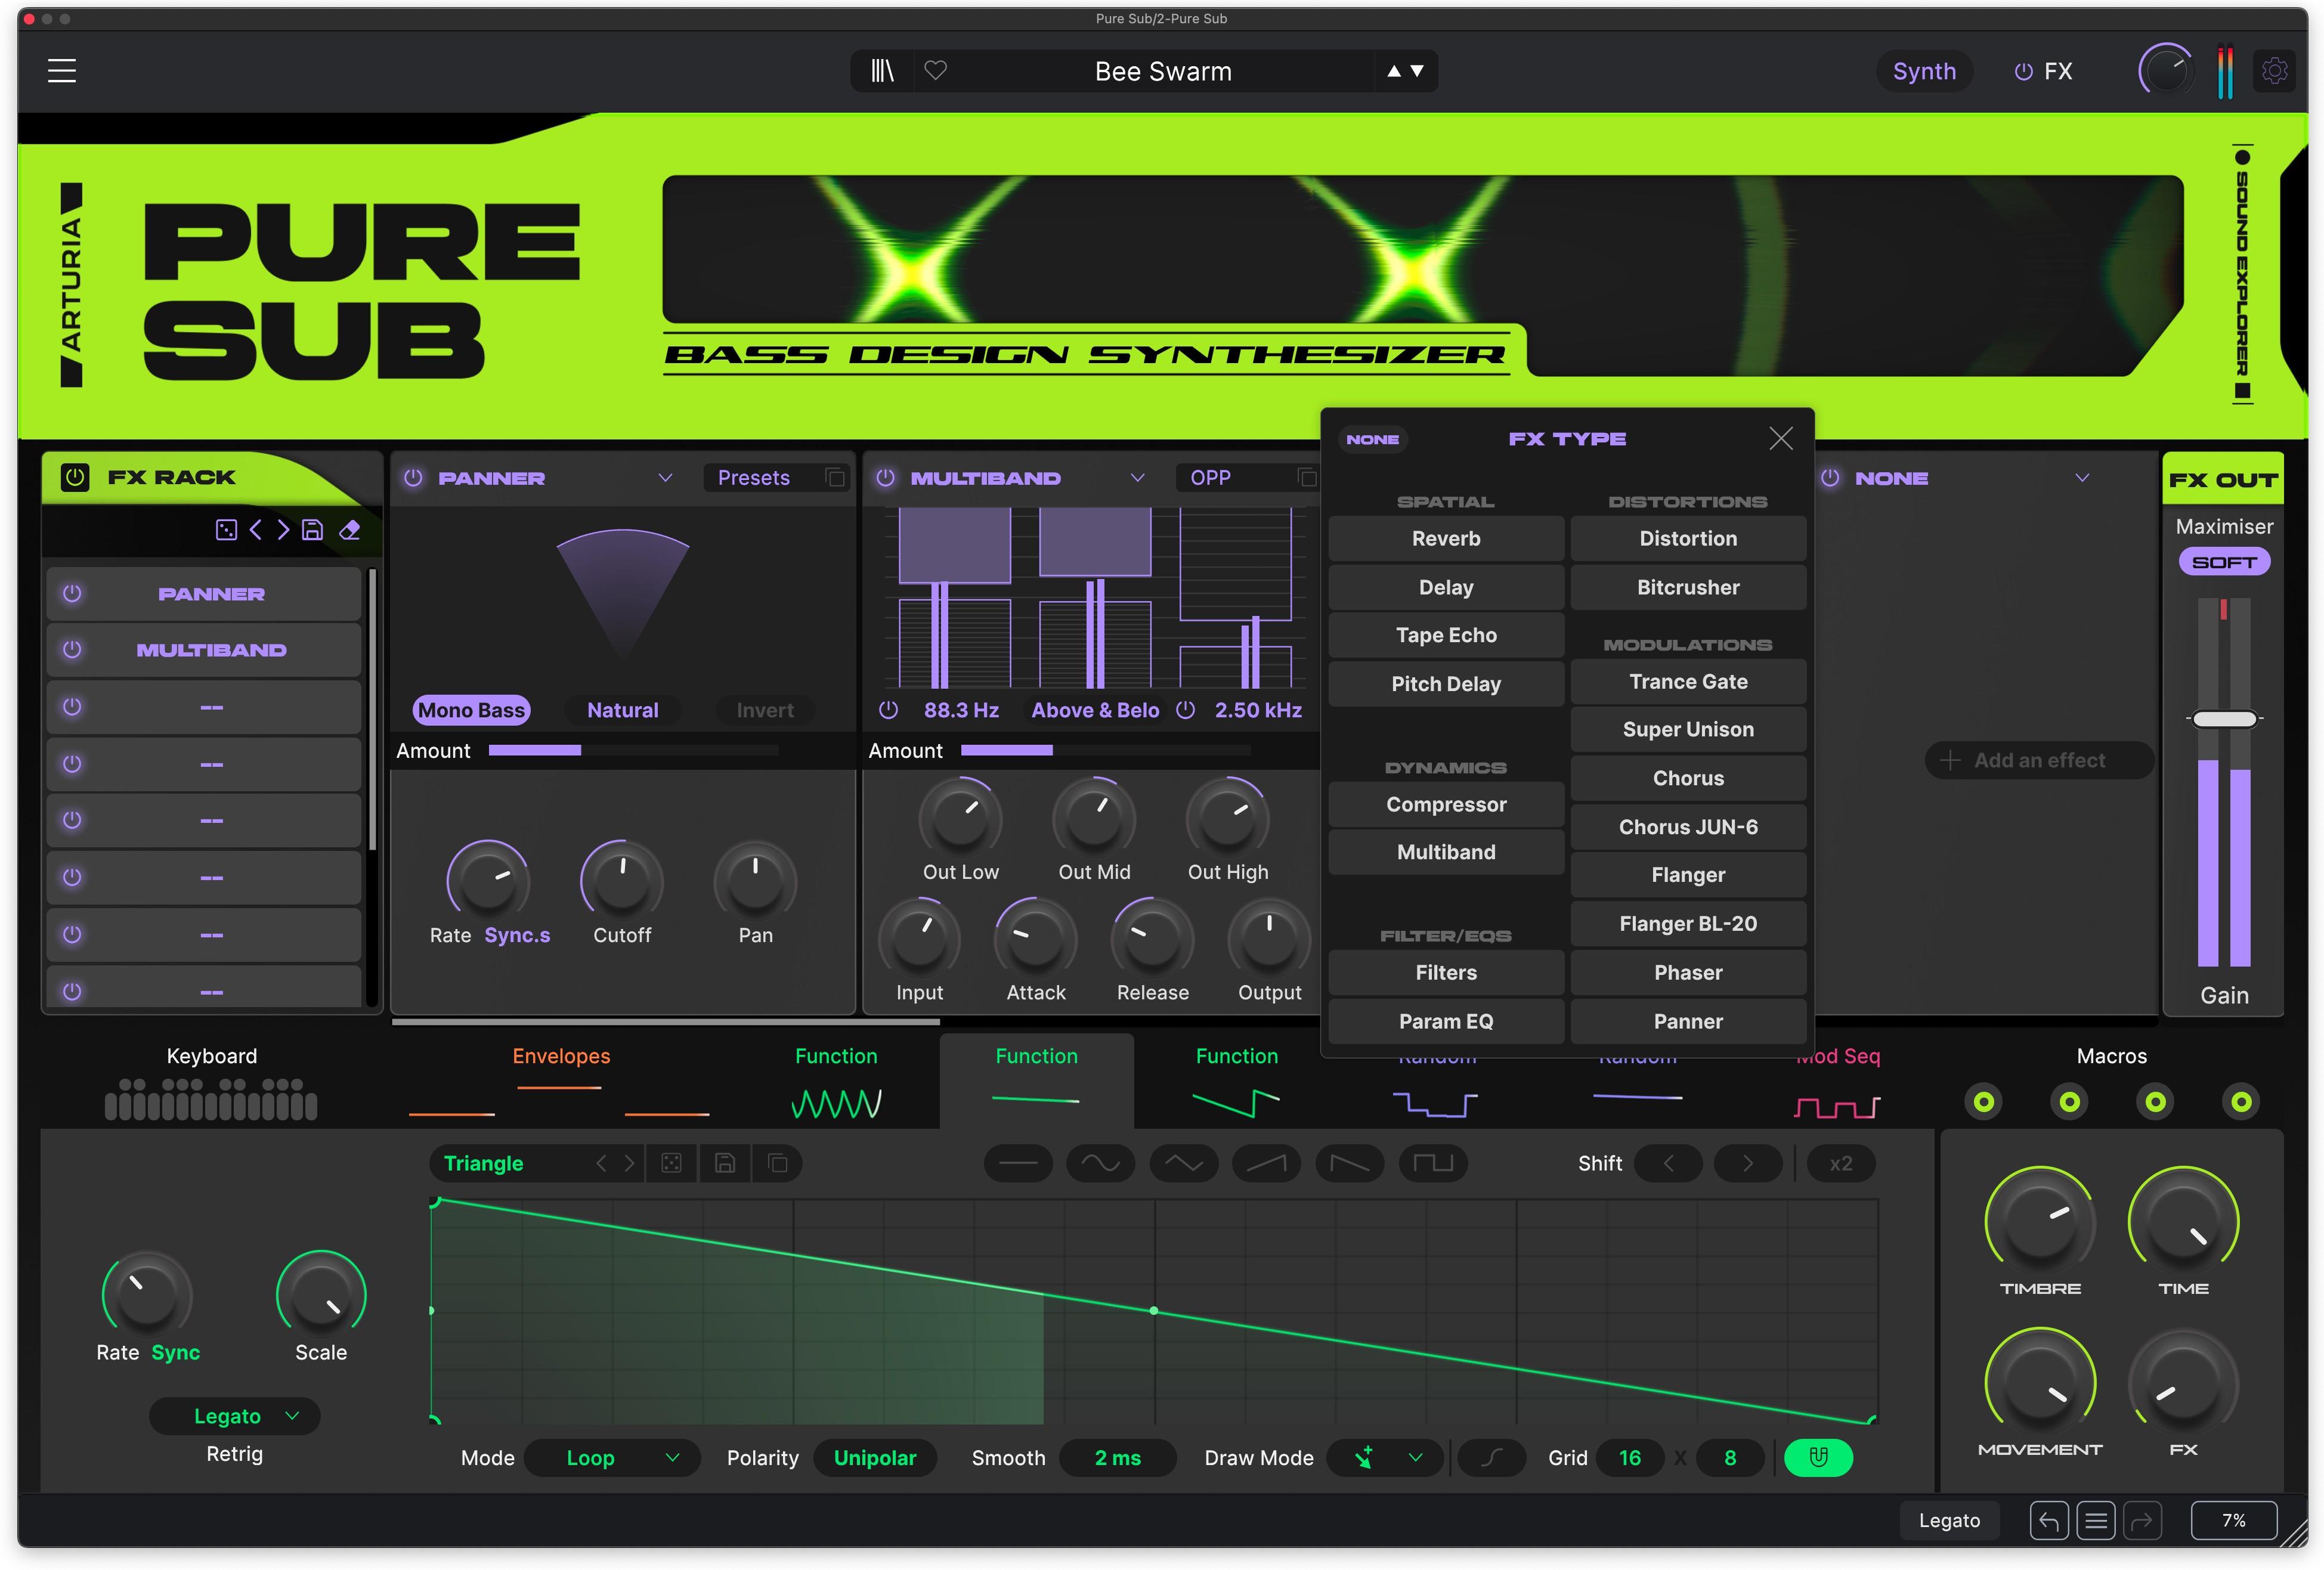Expand the Multiband effect type dropdown
This screenshot has height=1570, width=2324.
1137,478
